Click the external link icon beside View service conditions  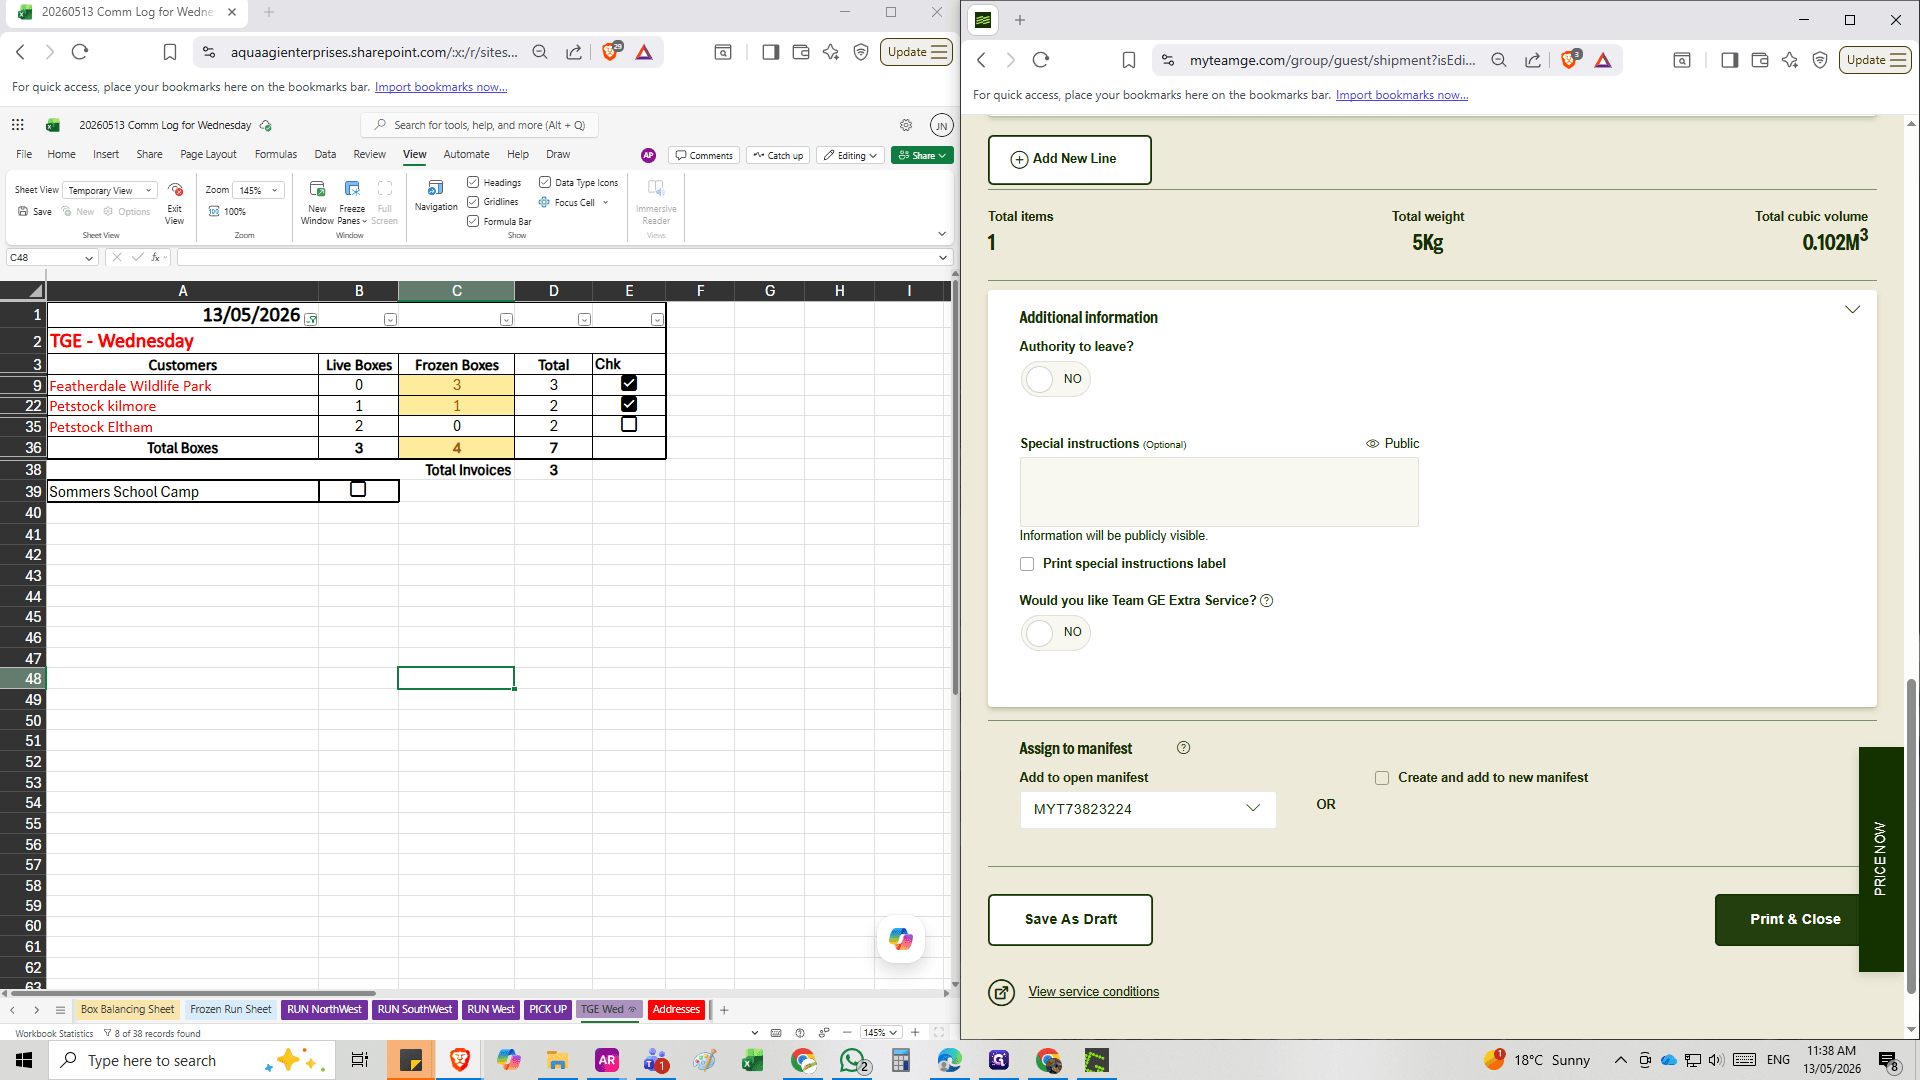click(x=1001, y=992)
